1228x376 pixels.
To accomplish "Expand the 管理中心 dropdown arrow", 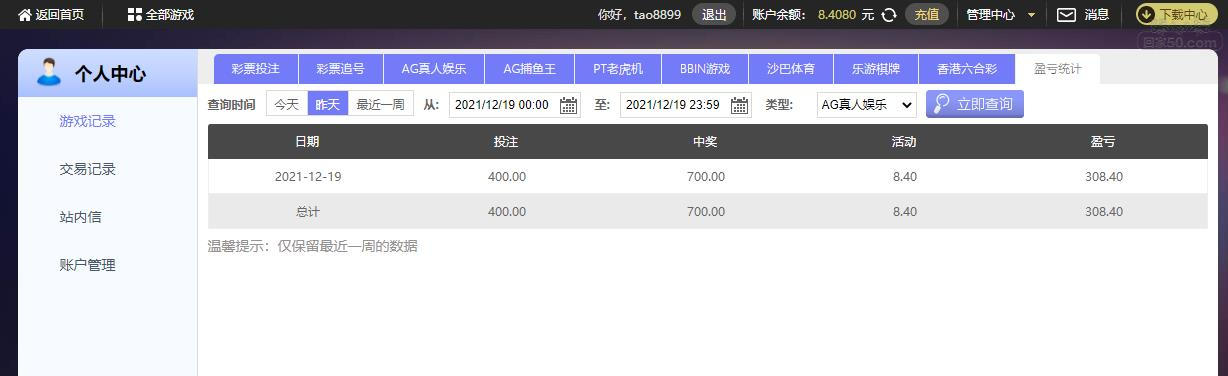I will click(1032, 15).
